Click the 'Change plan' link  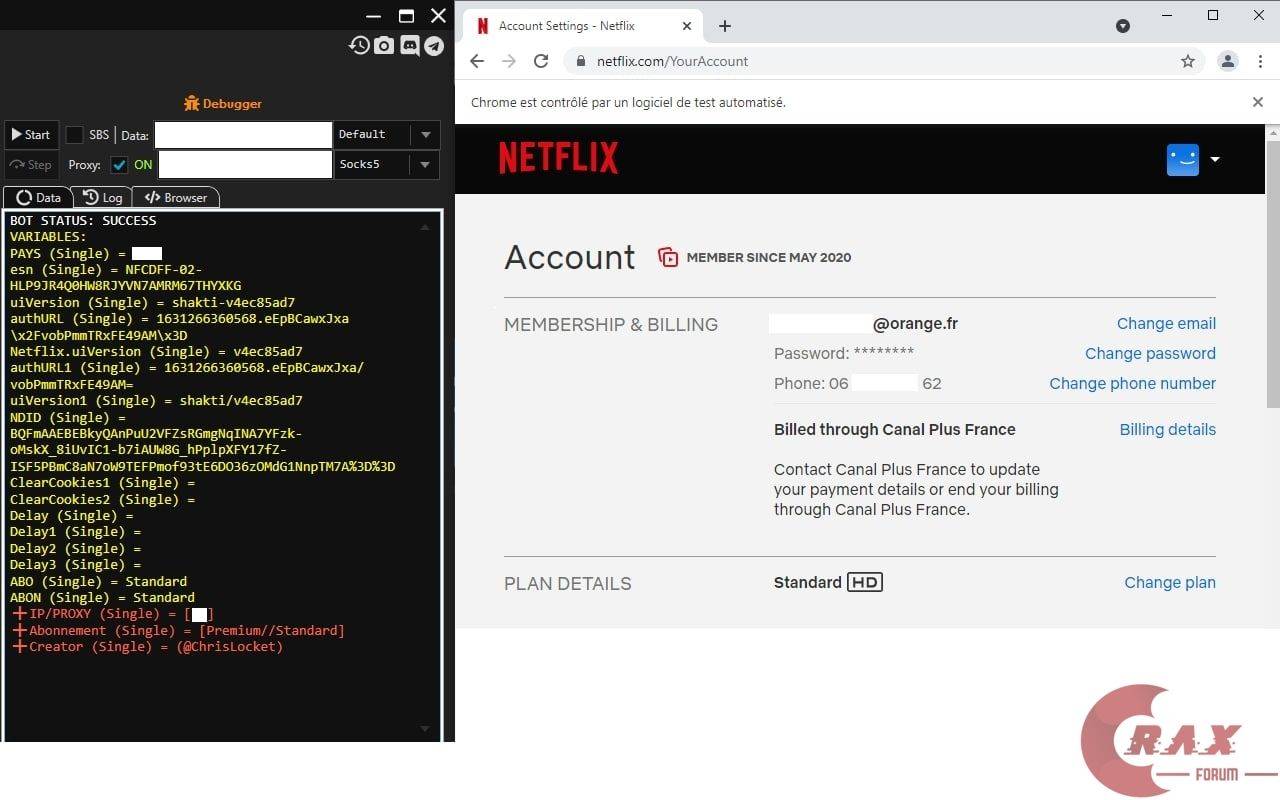pyautogui.click(x=1170, y=582)
